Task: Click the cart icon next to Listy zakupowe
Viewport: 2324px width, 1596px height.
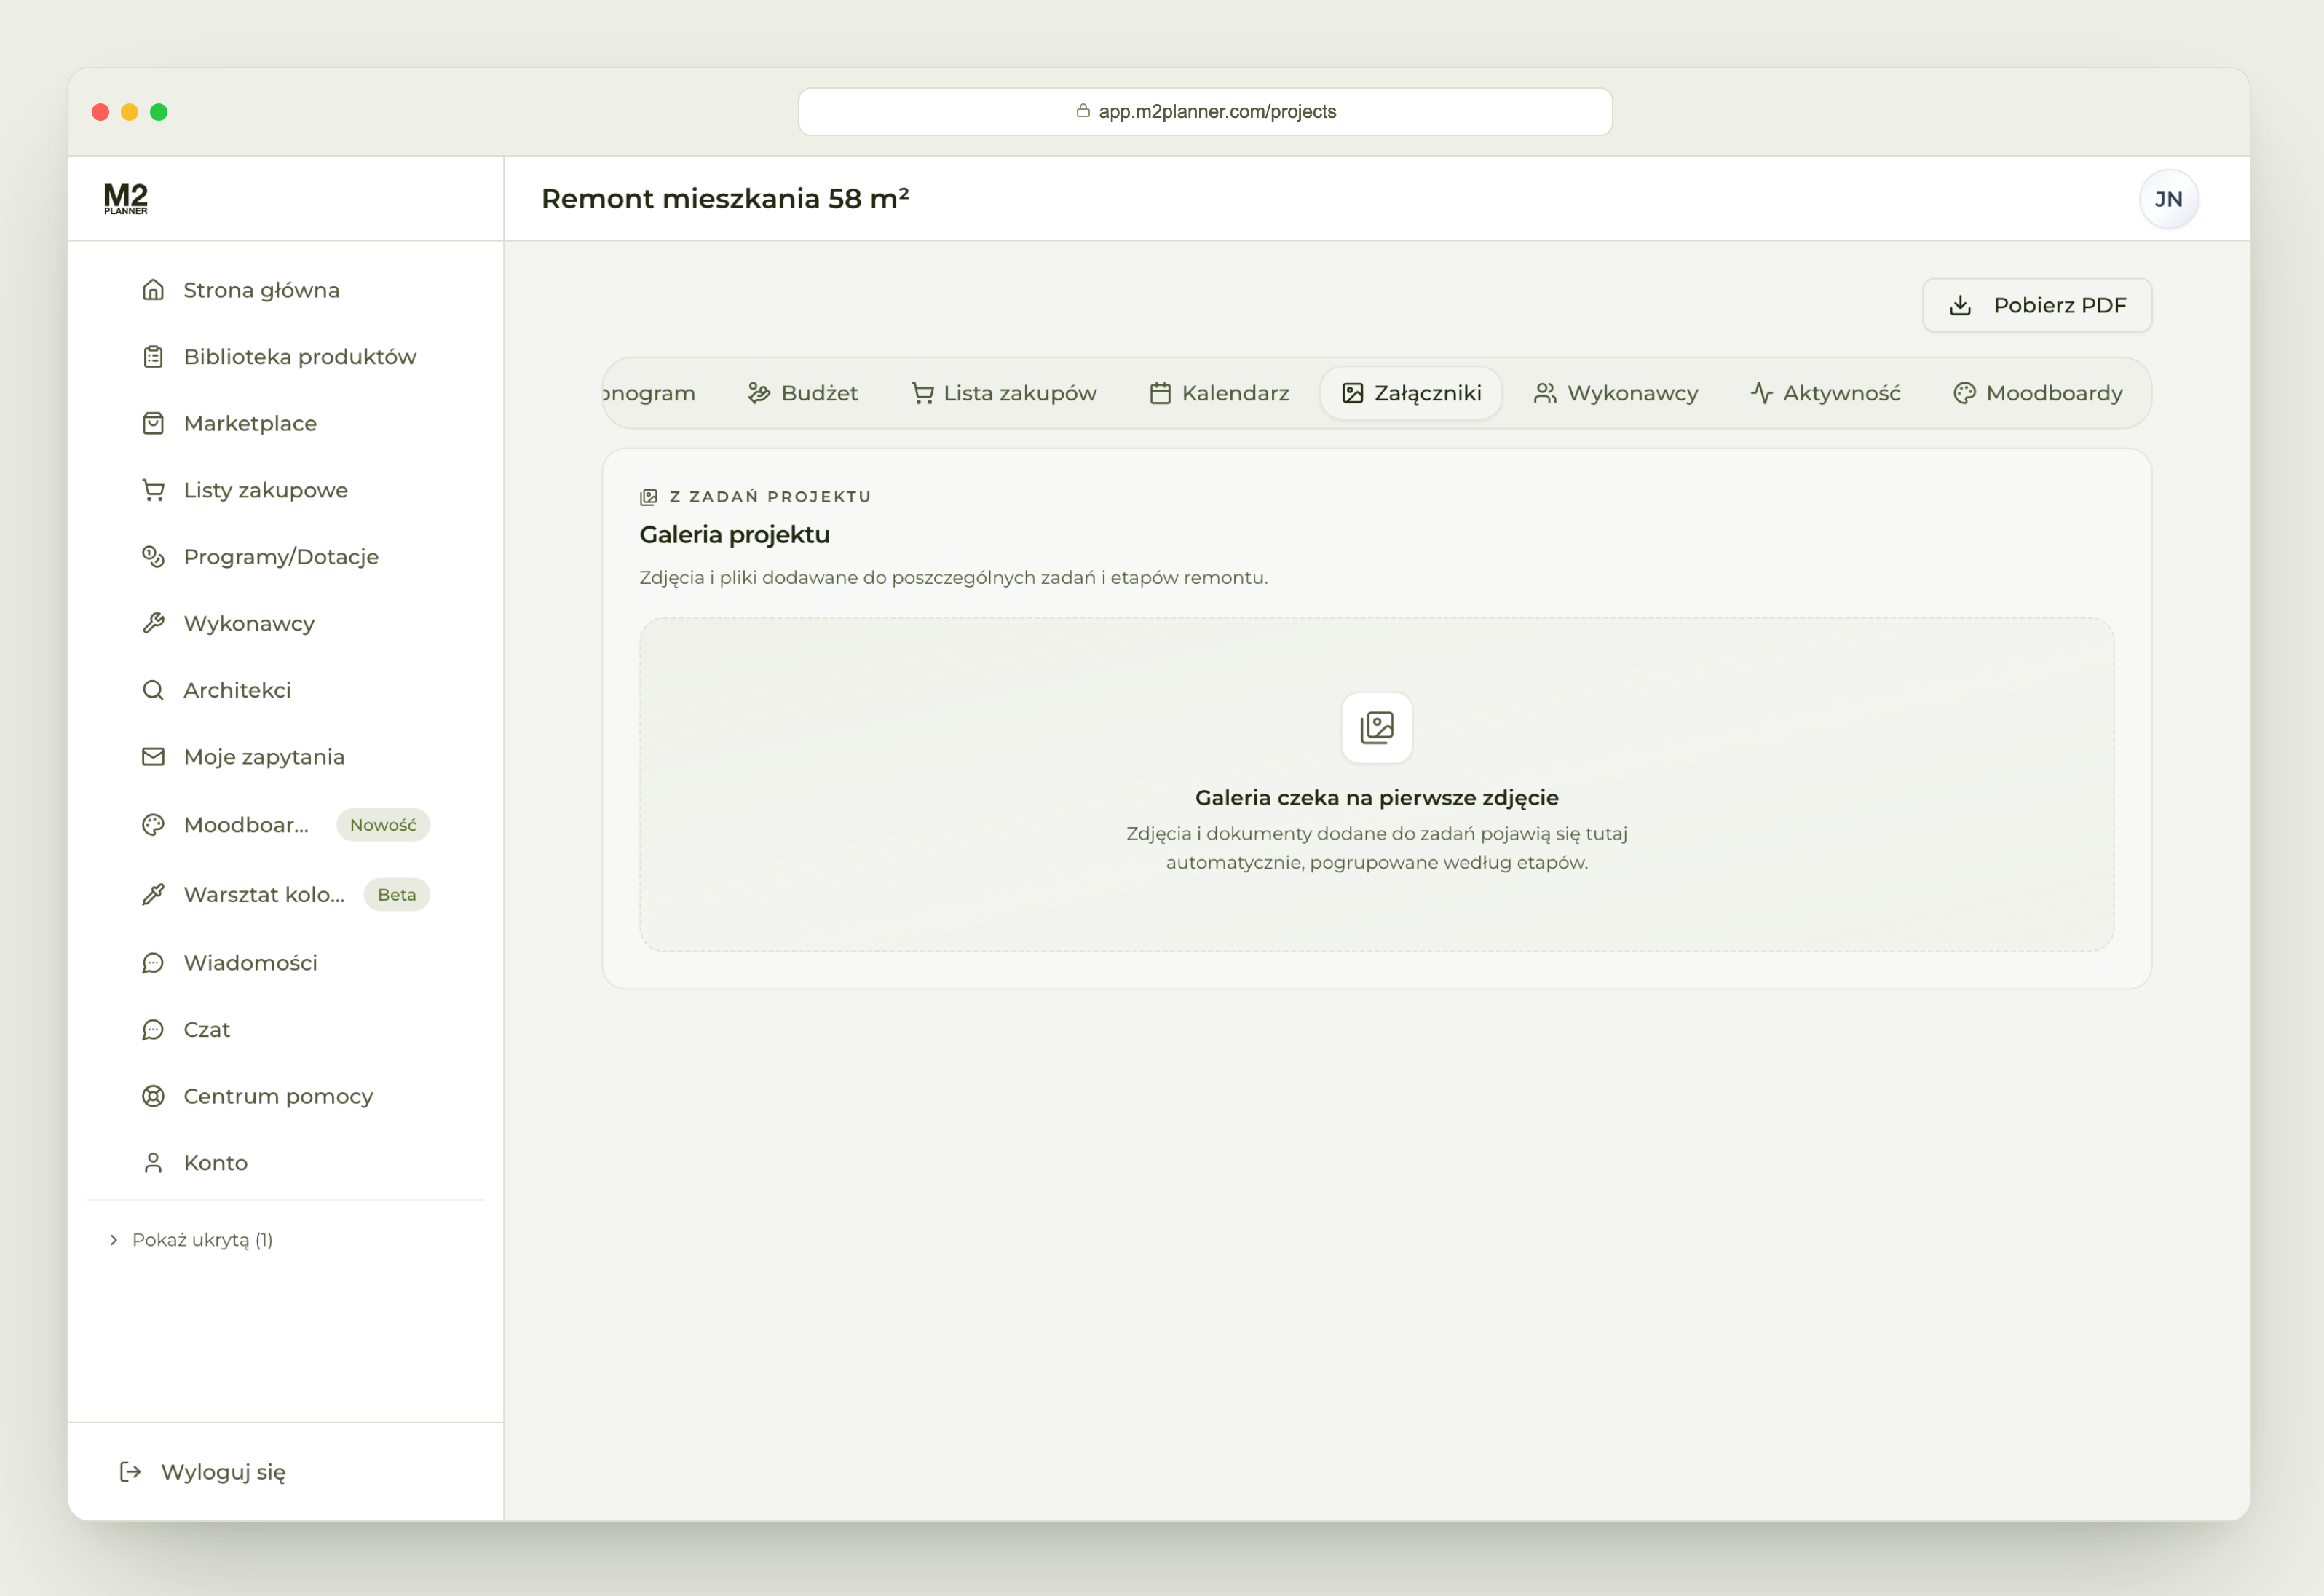Action: (153, 490)
